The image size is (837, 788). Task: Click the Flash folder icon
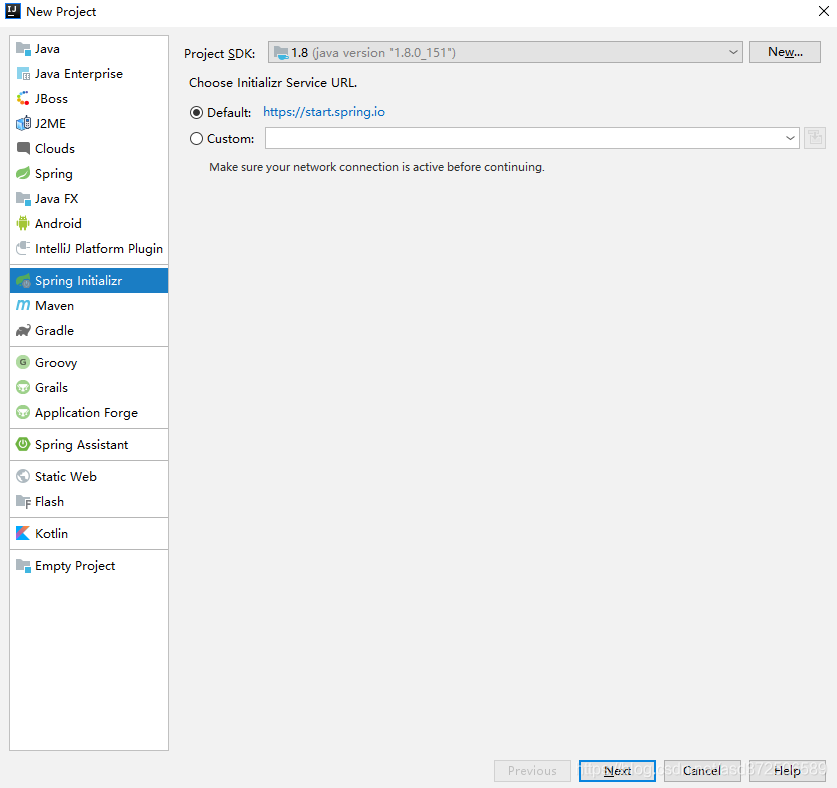(x=23, y=501)
